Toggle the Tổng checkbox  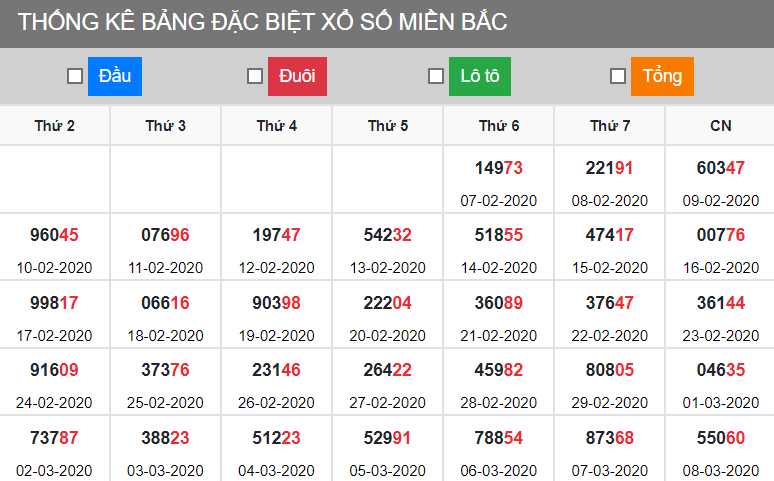(x=618, y=76)
